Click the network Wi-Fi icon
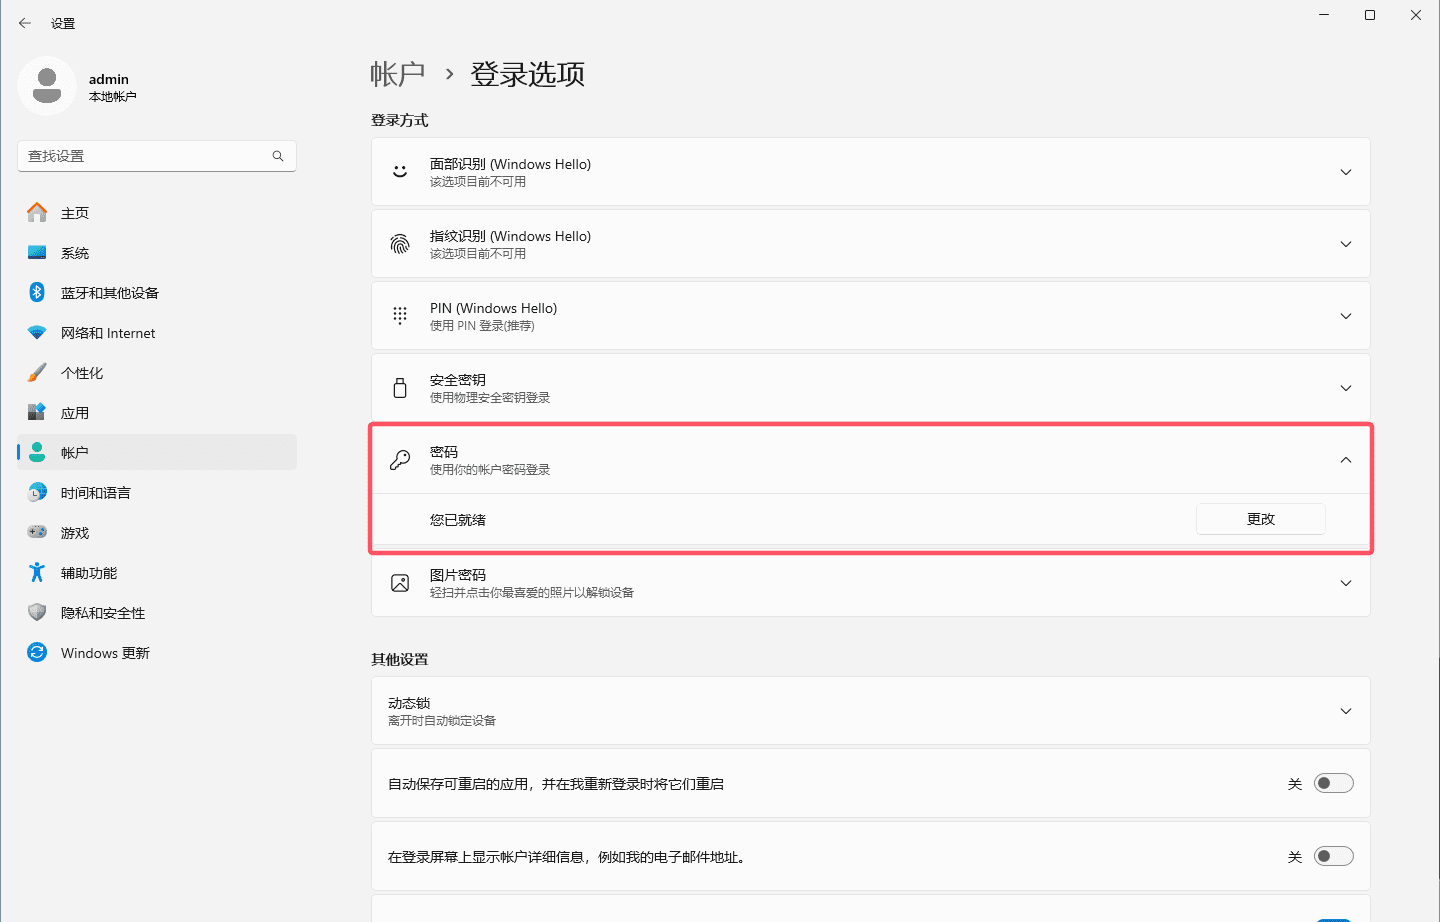This screenshot has width=1440, height=922. pyautogui.click(x=37, y=332)
